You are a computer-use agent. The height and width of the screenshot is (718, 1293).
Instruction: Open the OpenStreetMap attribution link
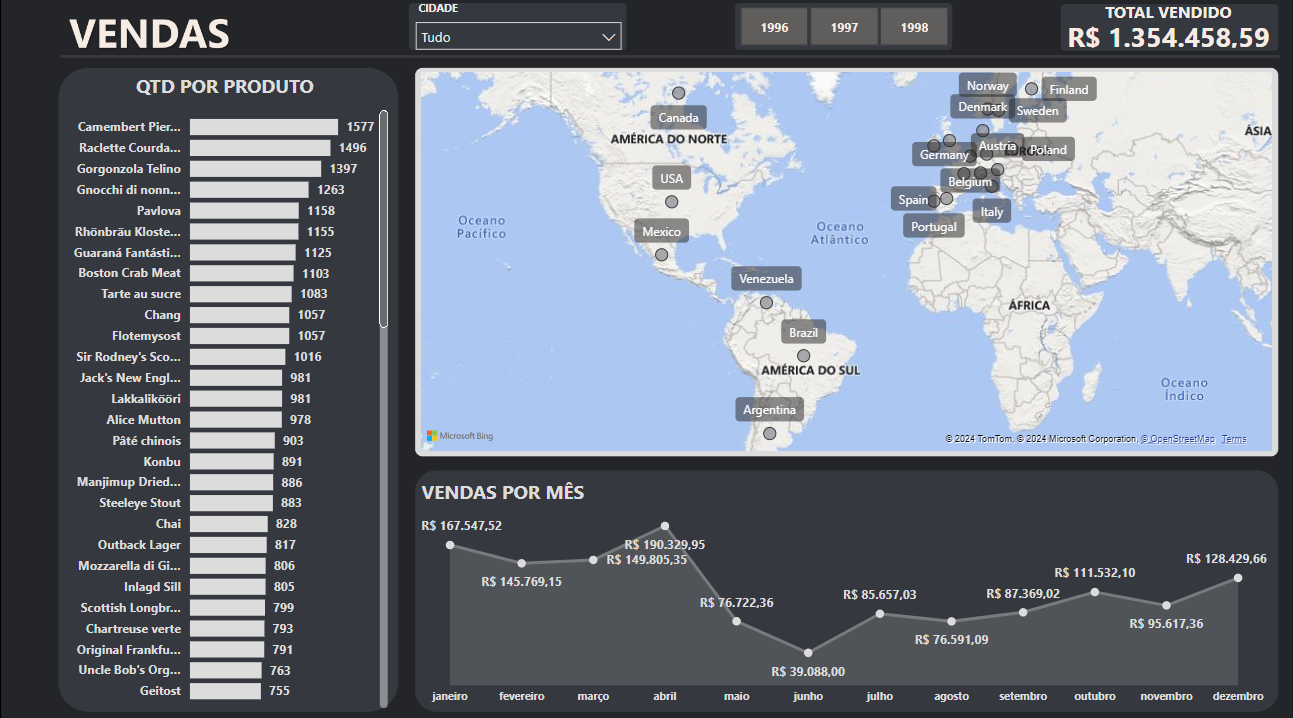click(1180, 439)
